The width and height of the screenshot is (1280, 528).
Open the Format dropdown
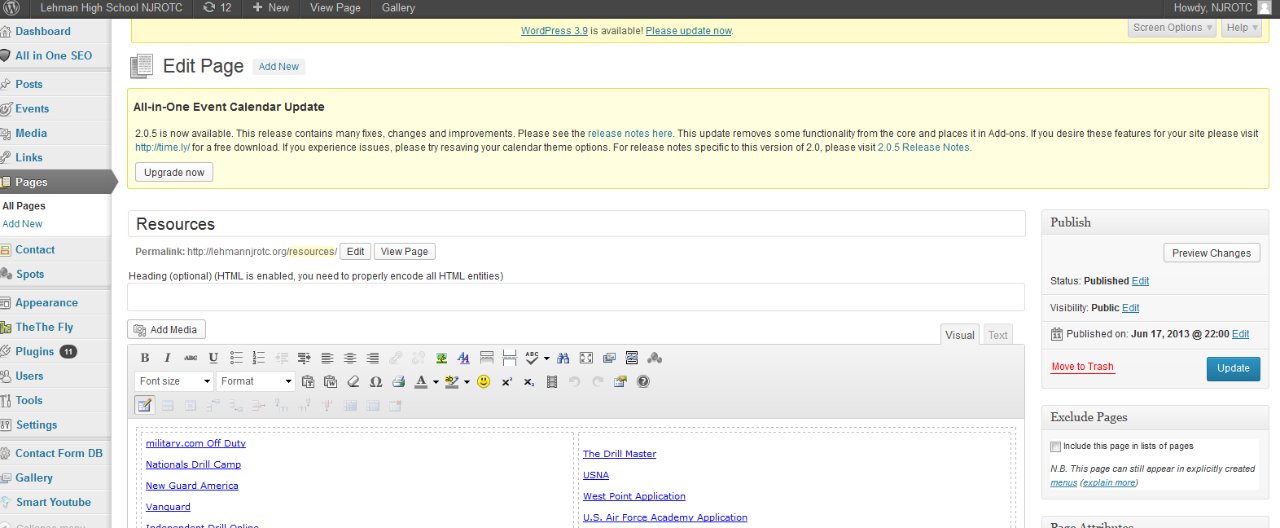pyautogui.click(x=256, y=381)
